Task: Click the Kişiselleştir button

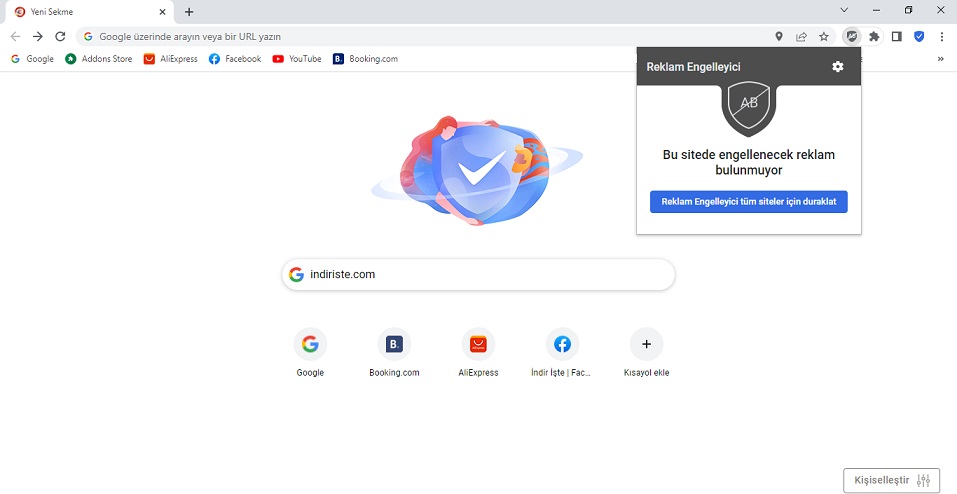Action: pos(892,480)
